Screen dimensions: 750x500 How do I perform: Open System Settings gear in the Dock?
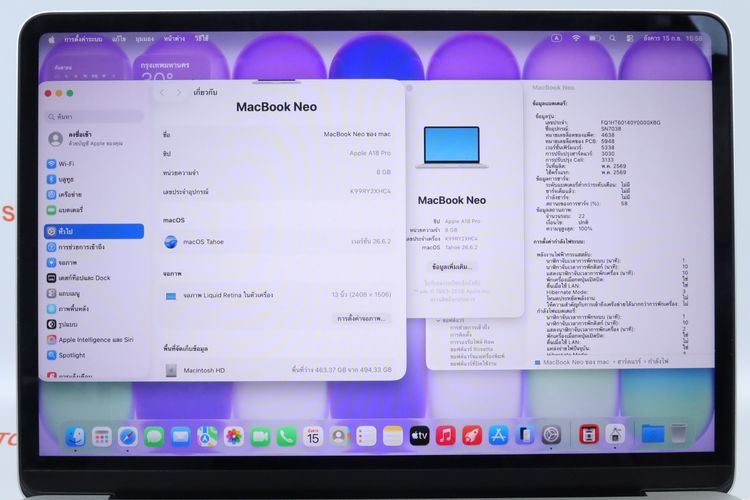click(x=551, y=435)
